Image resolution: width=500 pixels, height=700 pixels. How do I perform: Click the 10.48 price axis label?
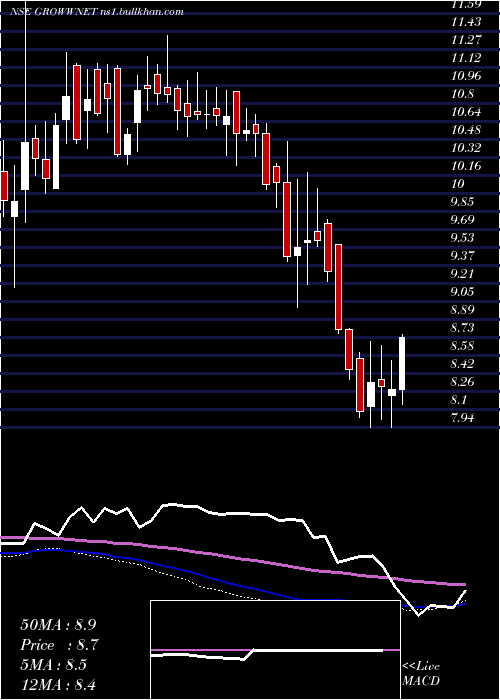click(x=466, y=130)
